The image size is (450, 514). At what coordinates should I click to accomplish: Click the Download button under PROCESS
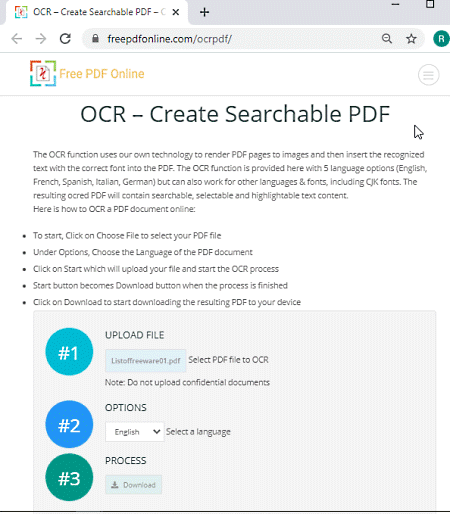[134, 485]
